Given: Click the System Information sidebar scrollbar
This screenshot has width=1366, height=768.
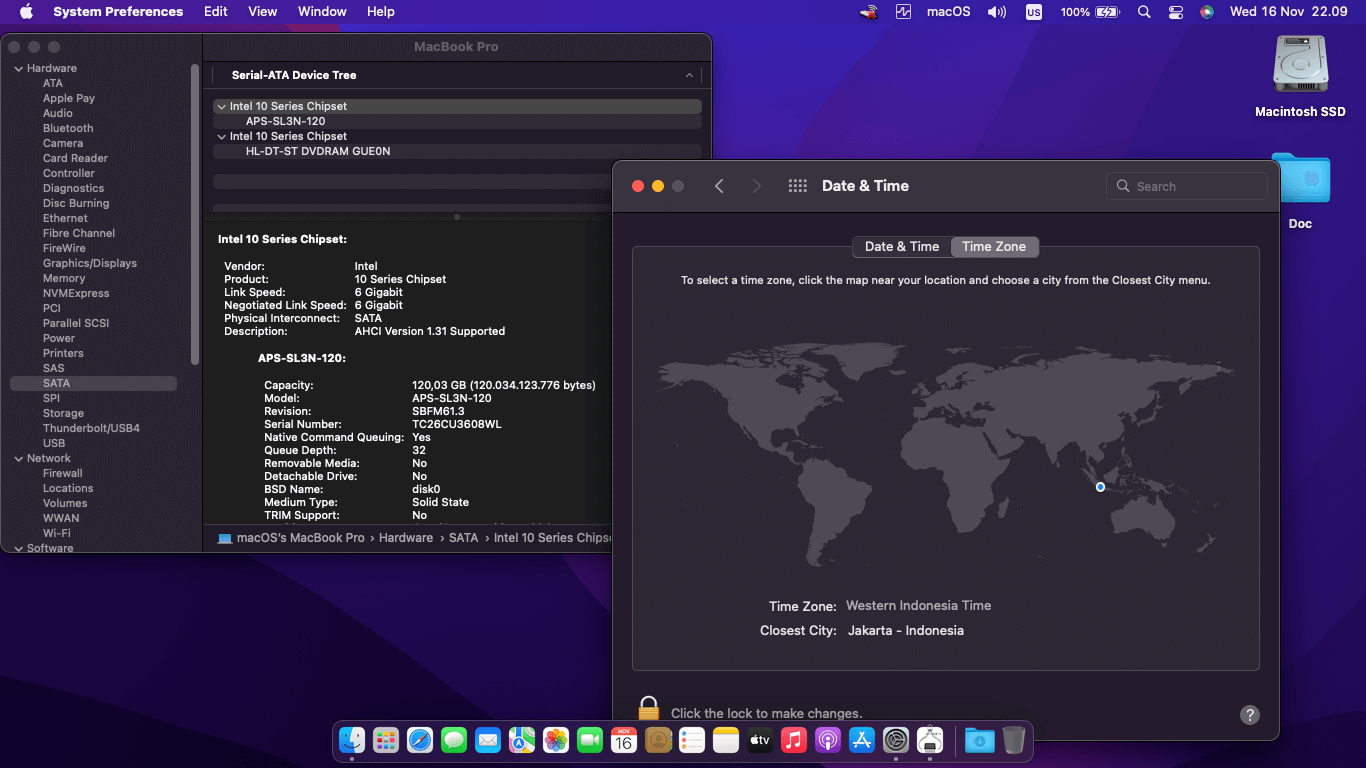Looking at the screenshot, I should click(195, 213).
